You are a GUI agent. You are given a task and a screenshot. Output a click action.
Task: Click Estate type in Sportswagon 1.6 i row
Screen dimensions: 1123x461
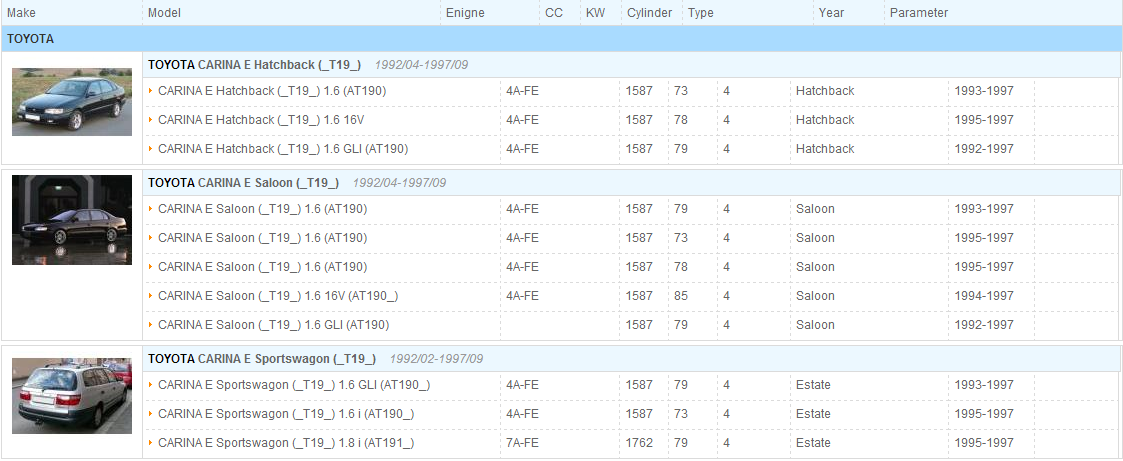(814, 414)
